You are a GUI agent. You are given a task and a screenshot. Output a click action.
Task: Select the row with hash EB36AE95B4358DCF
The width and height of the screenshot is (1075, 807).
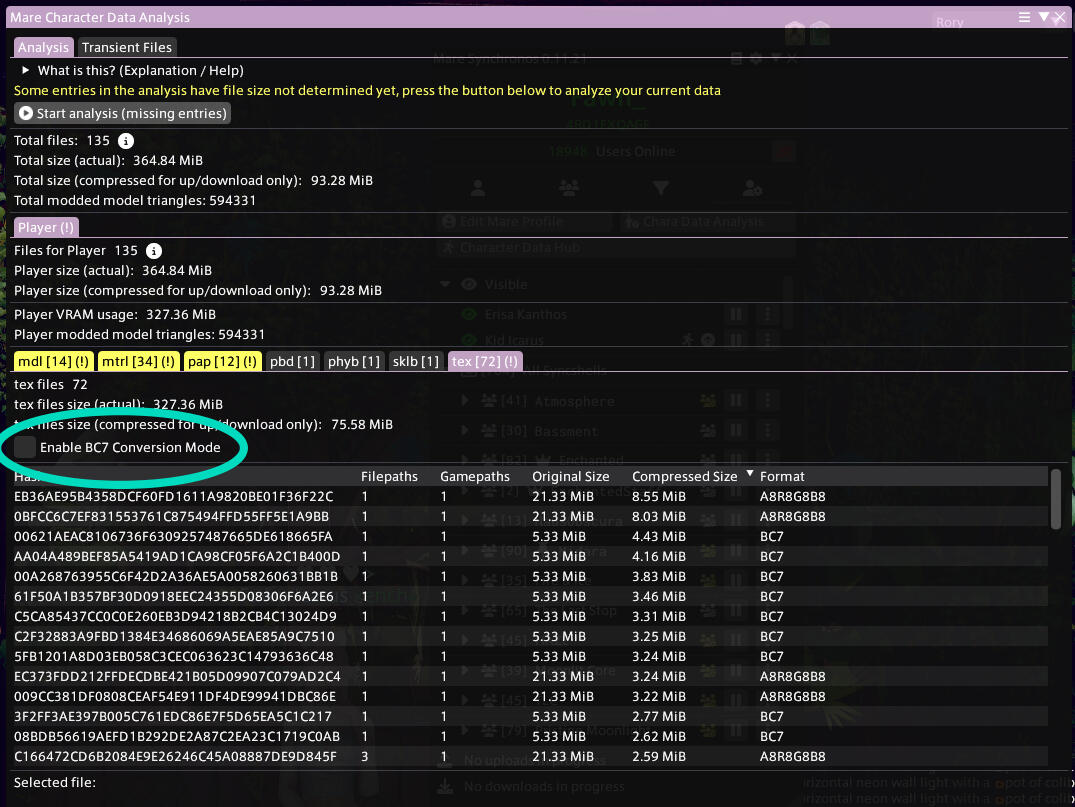pyautogui.click(x=173, y=497)
